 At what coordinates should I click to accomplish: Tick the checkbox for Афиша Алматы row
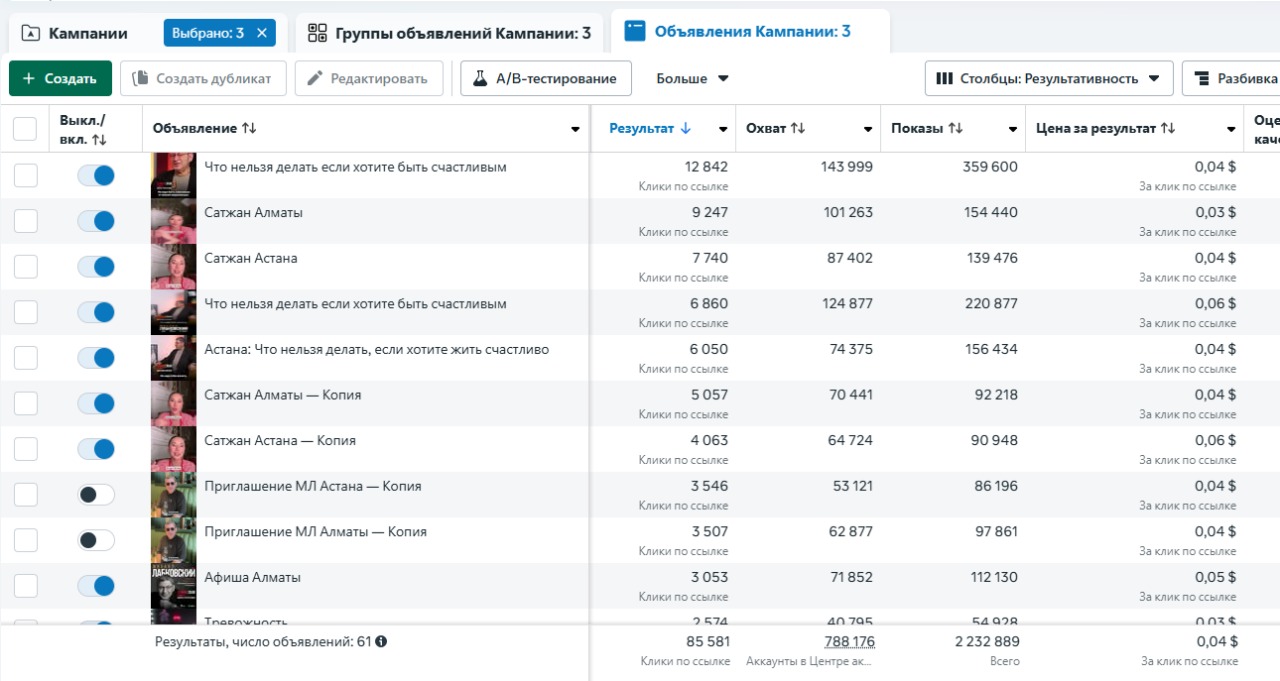point(26,586)
